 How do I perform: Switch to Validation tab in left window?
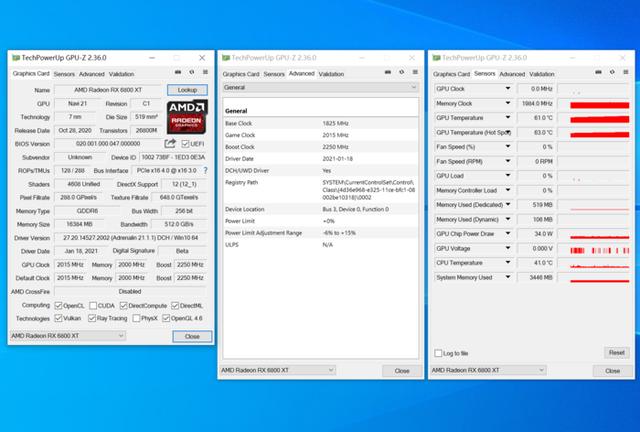[122, 74]
